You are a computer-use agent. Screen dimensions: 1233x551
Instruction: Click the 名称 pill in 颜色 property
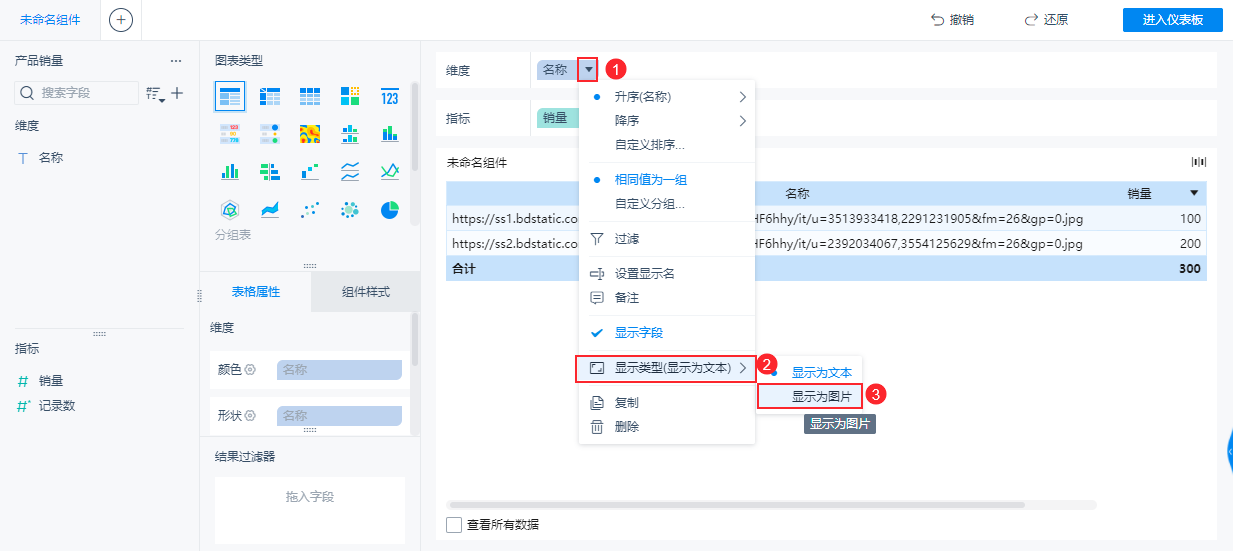click(339, 369)
